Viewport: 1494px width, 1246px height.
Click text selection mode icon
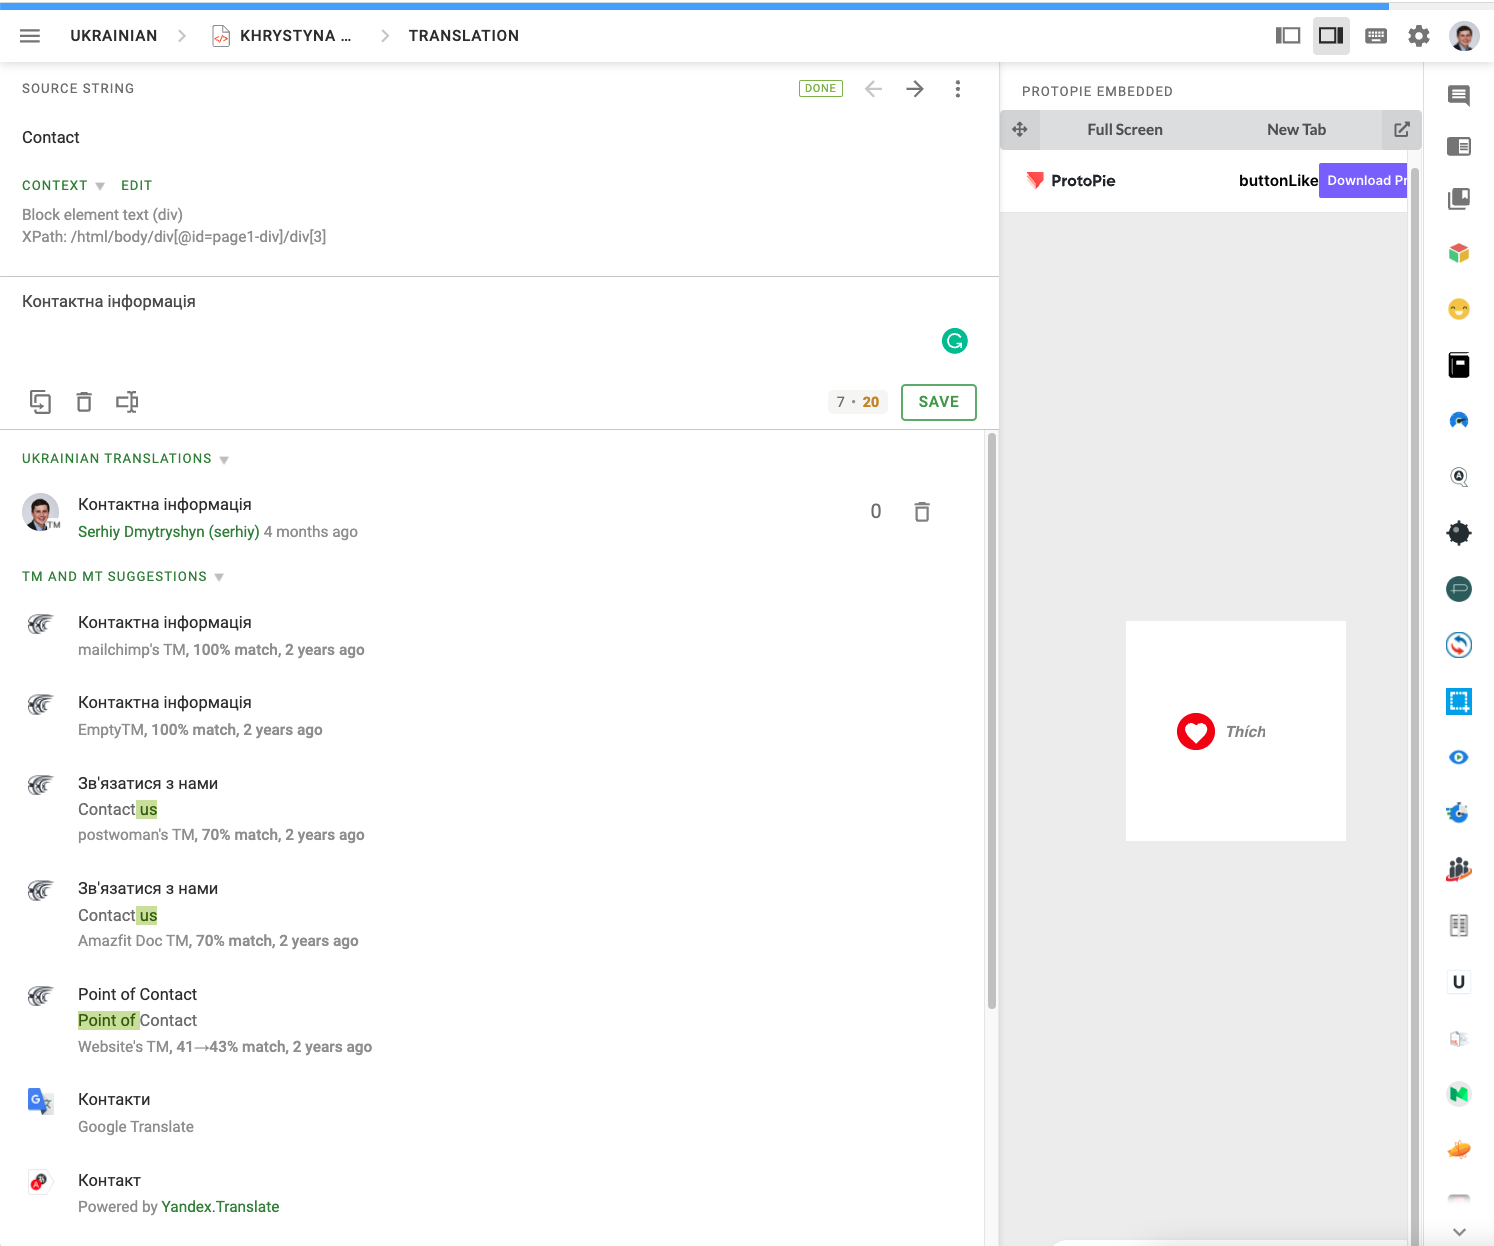[127, 402]
